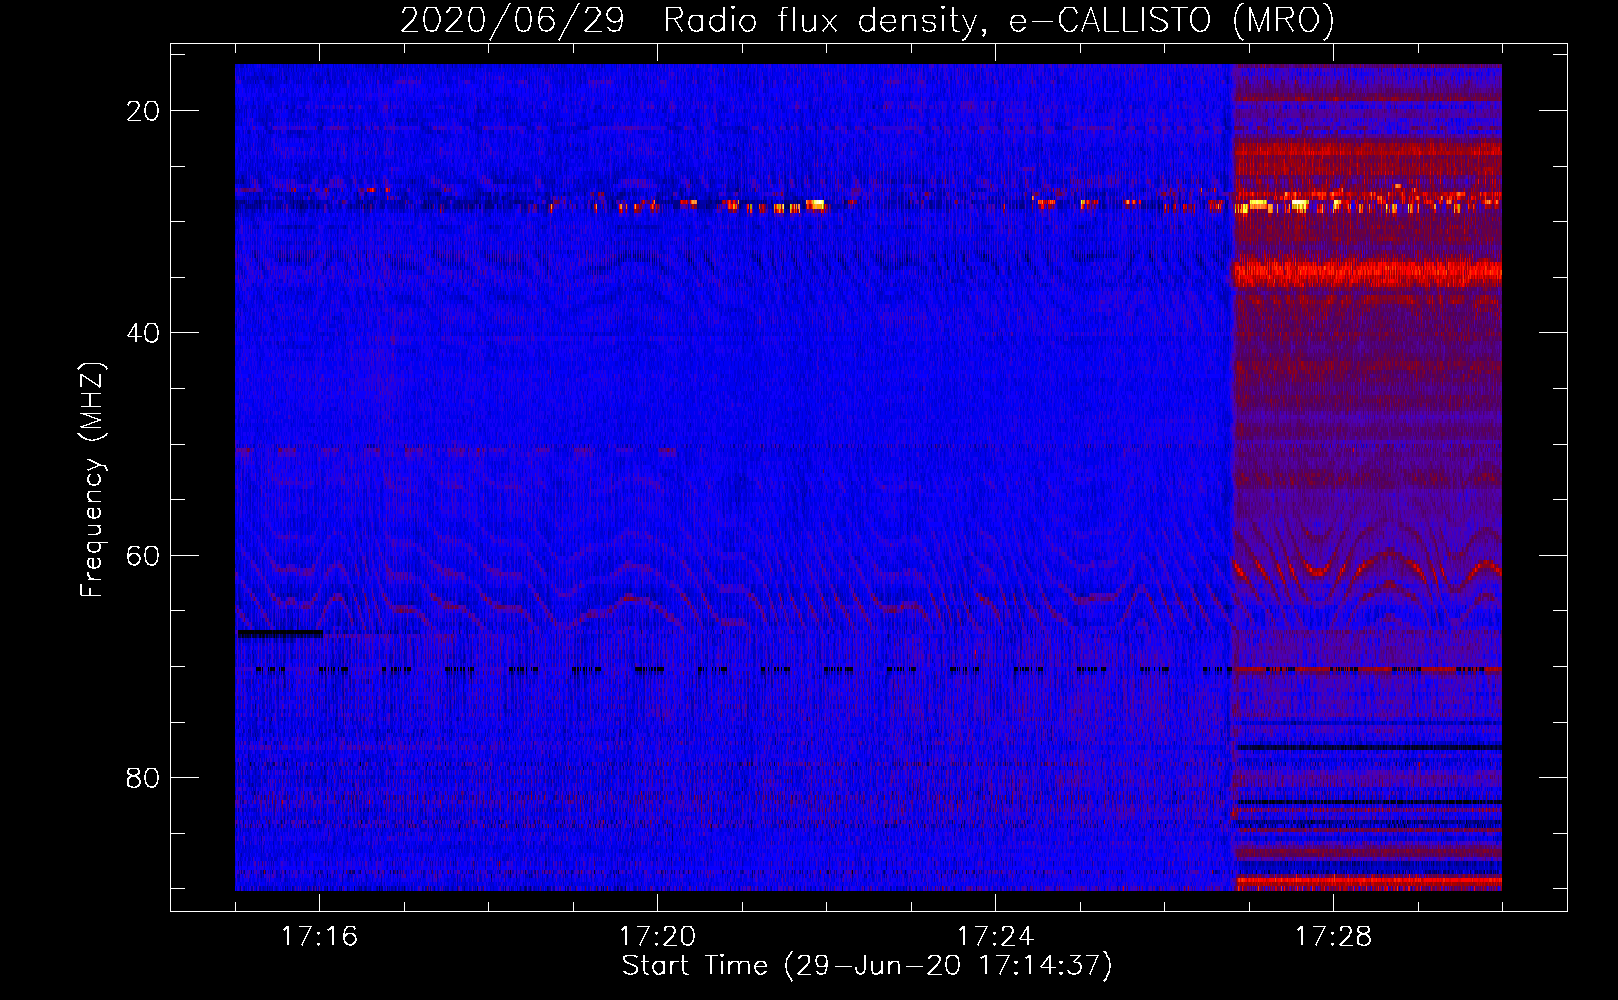The height and width of the screenshot is (1000, 1618).
Task: Click the date '2020/06/29' in the title
Action: pos(512,21)
